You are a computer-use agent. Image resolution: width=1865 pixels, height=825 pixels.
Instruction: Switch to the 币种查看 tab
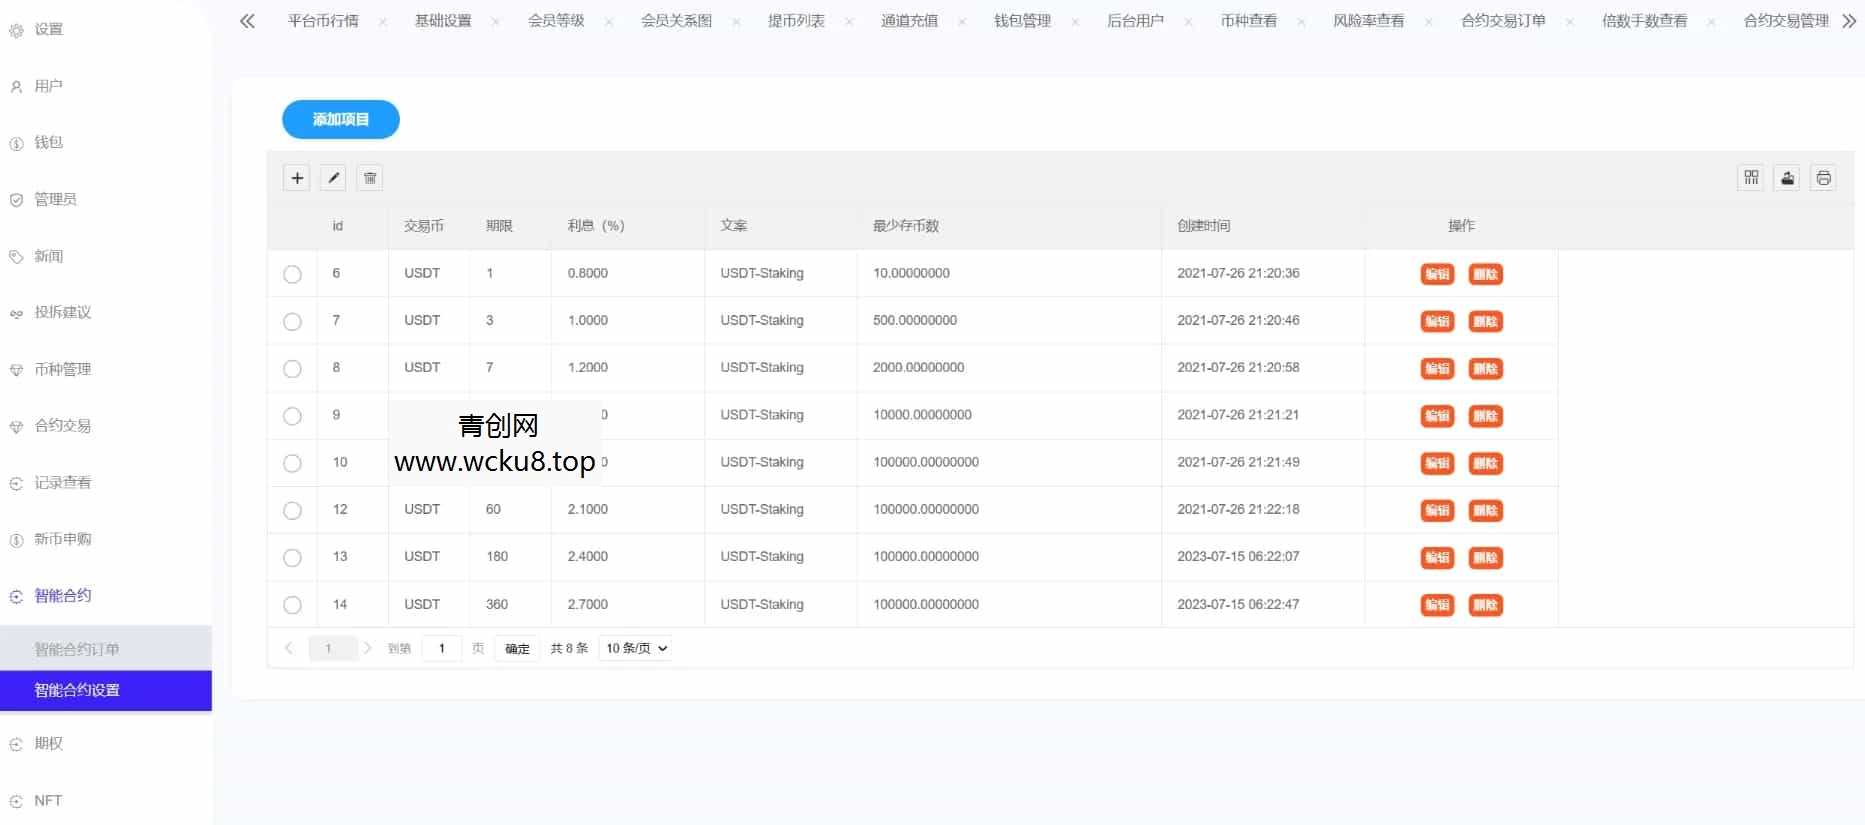point(1249,21)
